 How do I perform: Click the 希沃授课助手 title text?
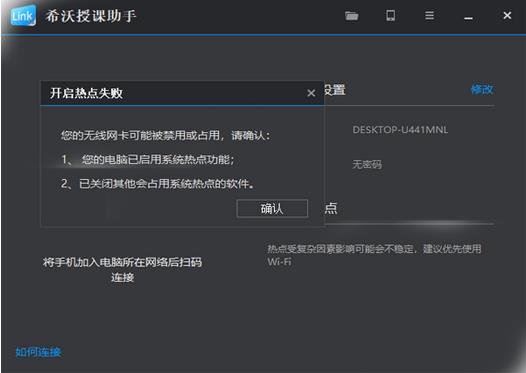pyautogui.click(x=91, y=16)
